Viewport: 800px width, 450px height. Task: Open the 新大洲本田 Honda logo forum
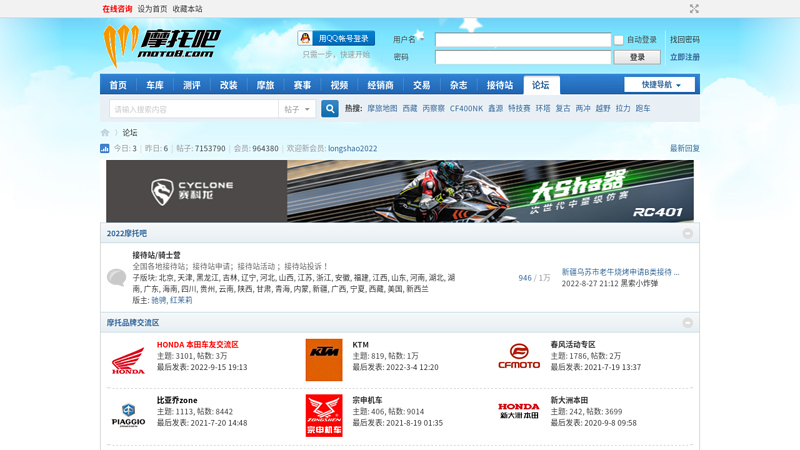pyautogui.click(x=519, y=411)
